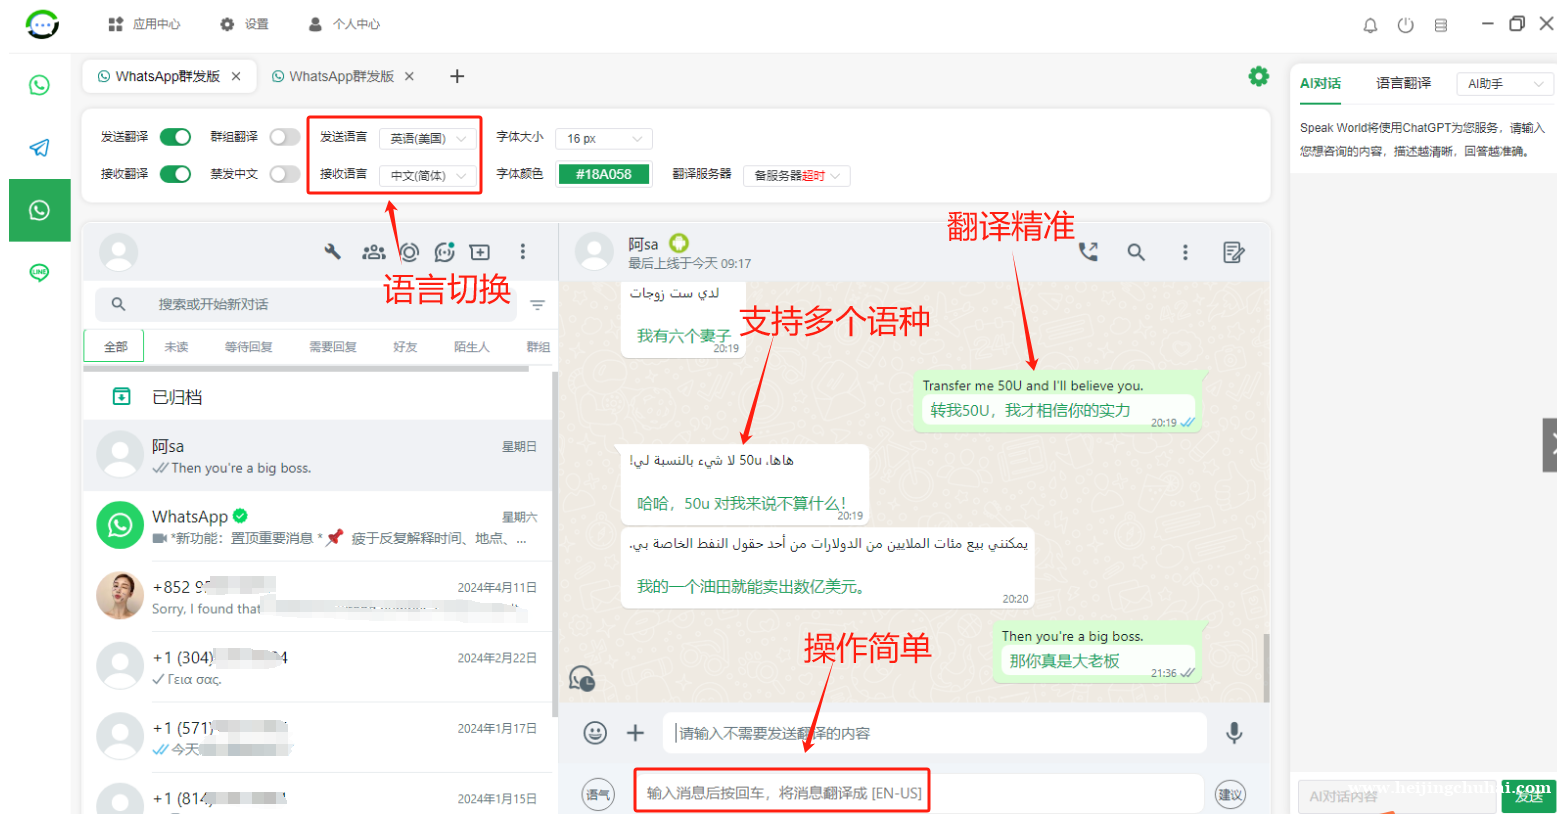Click the 建议 suggestion icon
Viewport: 1557px width, 814px height.
pos(1230,794)
